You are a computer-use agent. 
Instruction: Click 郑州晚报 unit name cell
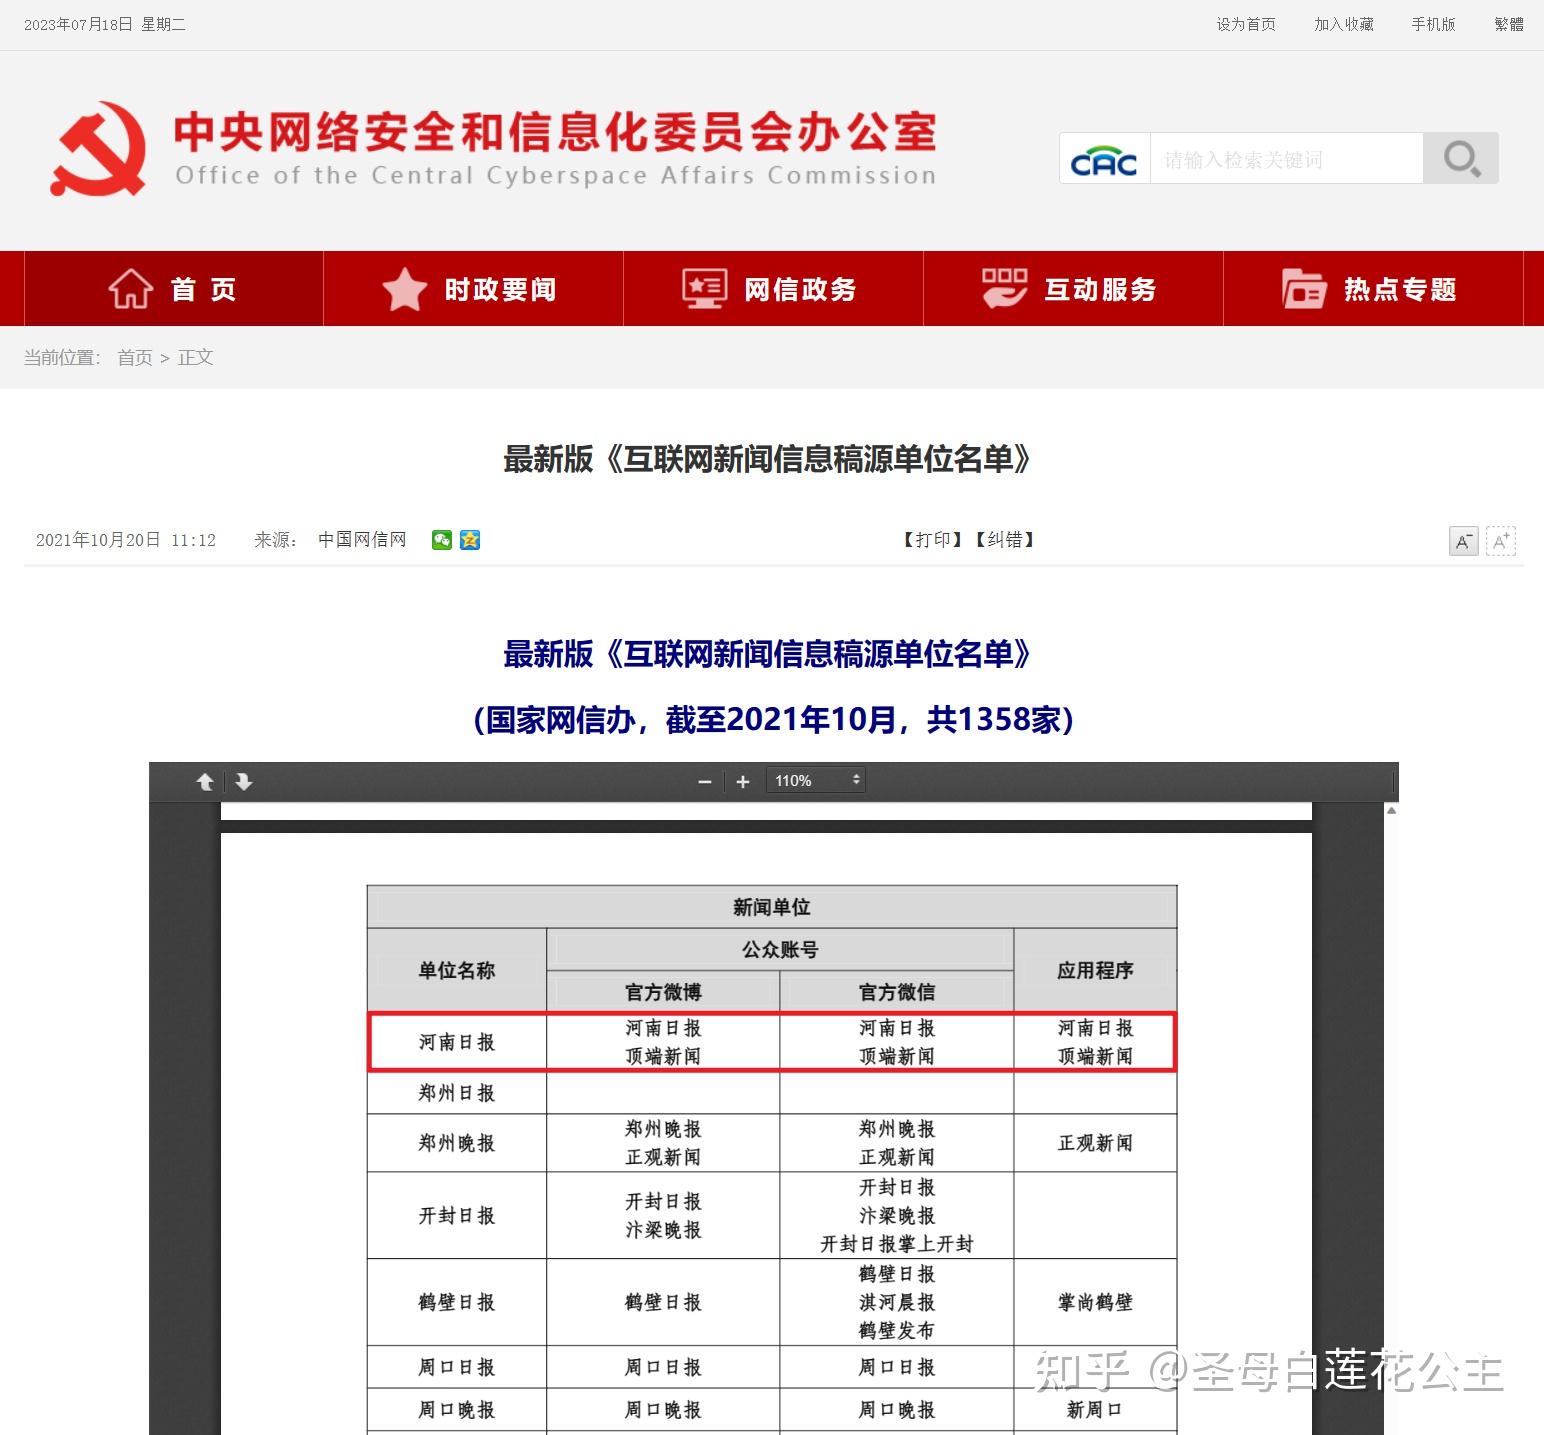(x=457, y=1143)
